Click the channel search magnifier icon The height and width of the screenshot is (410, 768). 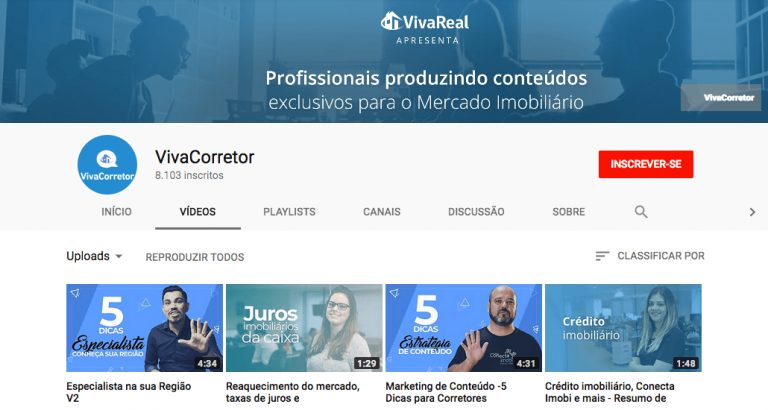click(641, 212)
